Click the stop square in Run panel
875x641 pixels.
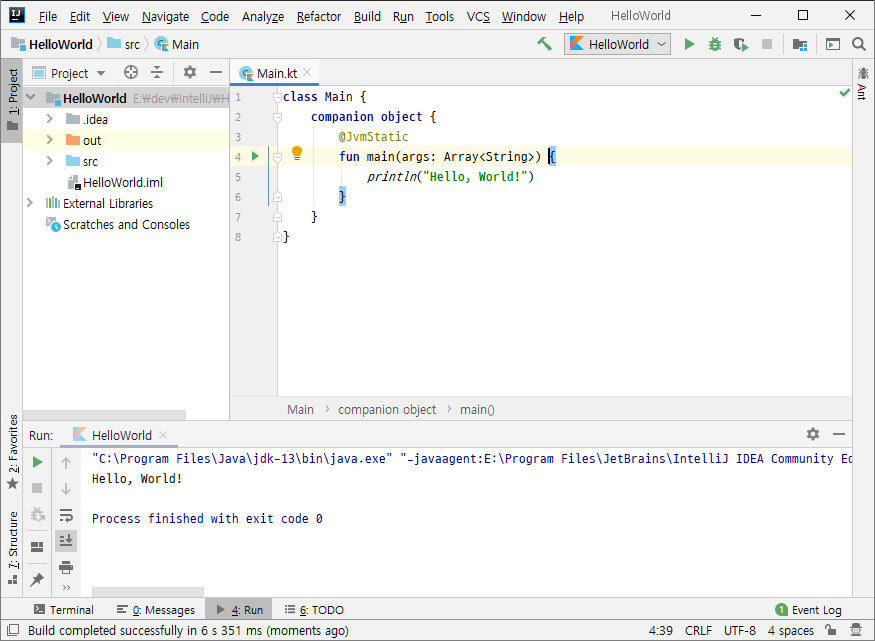point(37,488)
